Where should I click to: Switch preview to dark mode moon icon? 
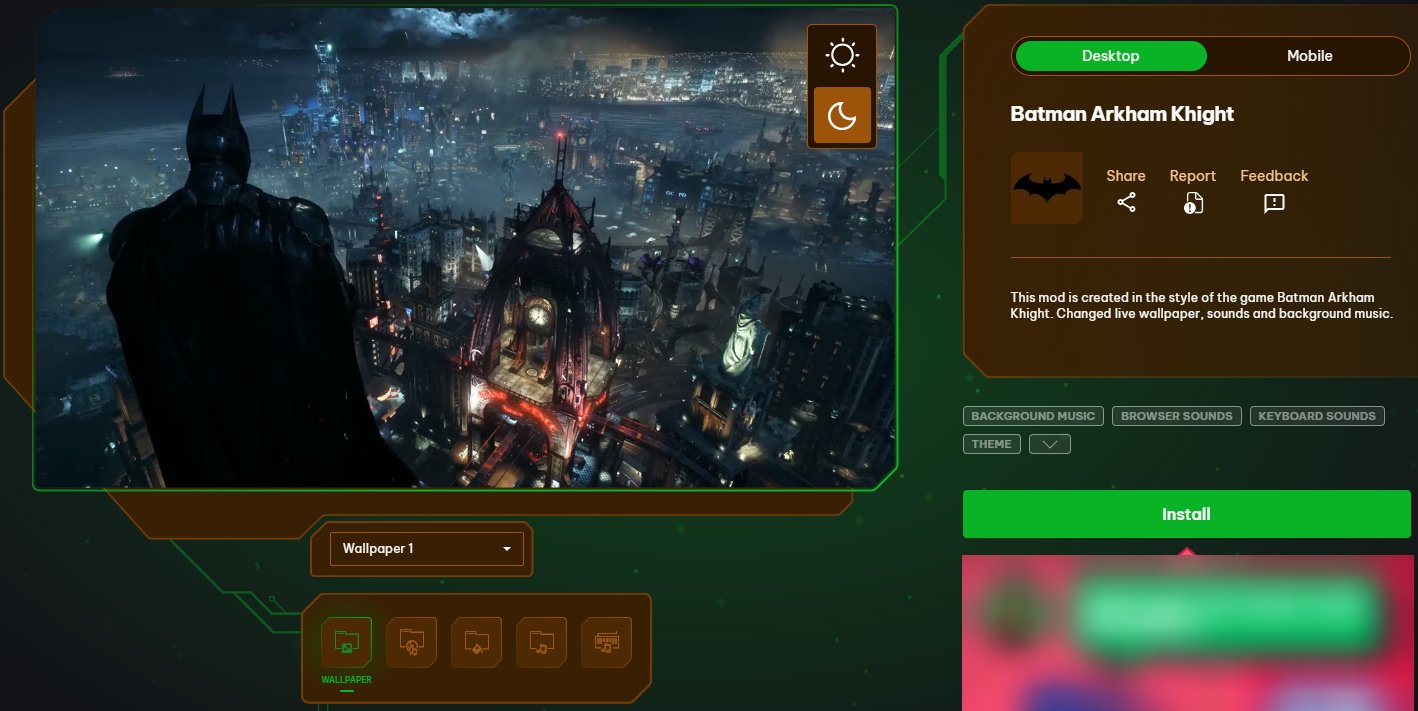click(x=842, y=116)
